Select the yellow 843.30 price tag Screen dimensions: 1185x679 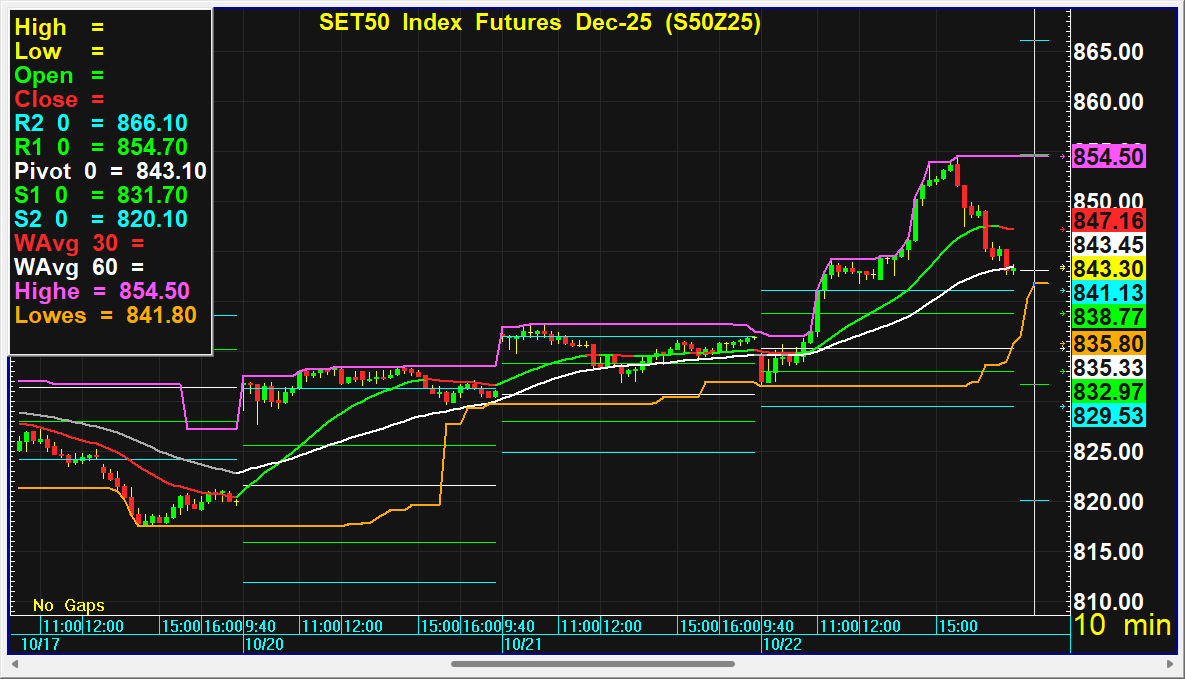(1108, 268)
